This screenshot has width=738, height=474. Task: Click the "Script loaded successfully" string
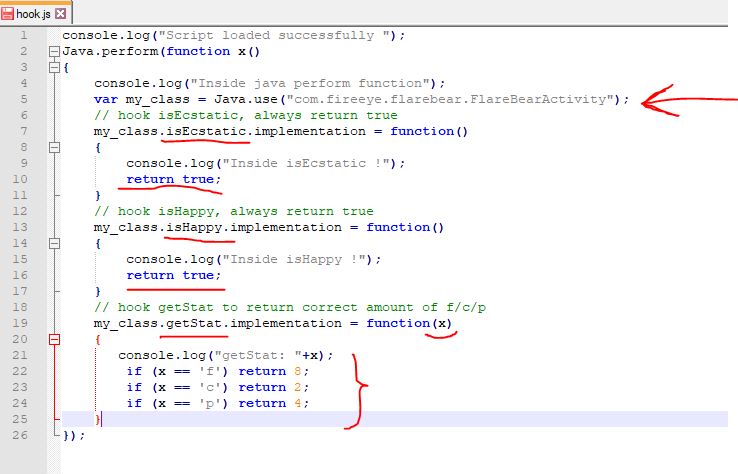coord(277,35)
